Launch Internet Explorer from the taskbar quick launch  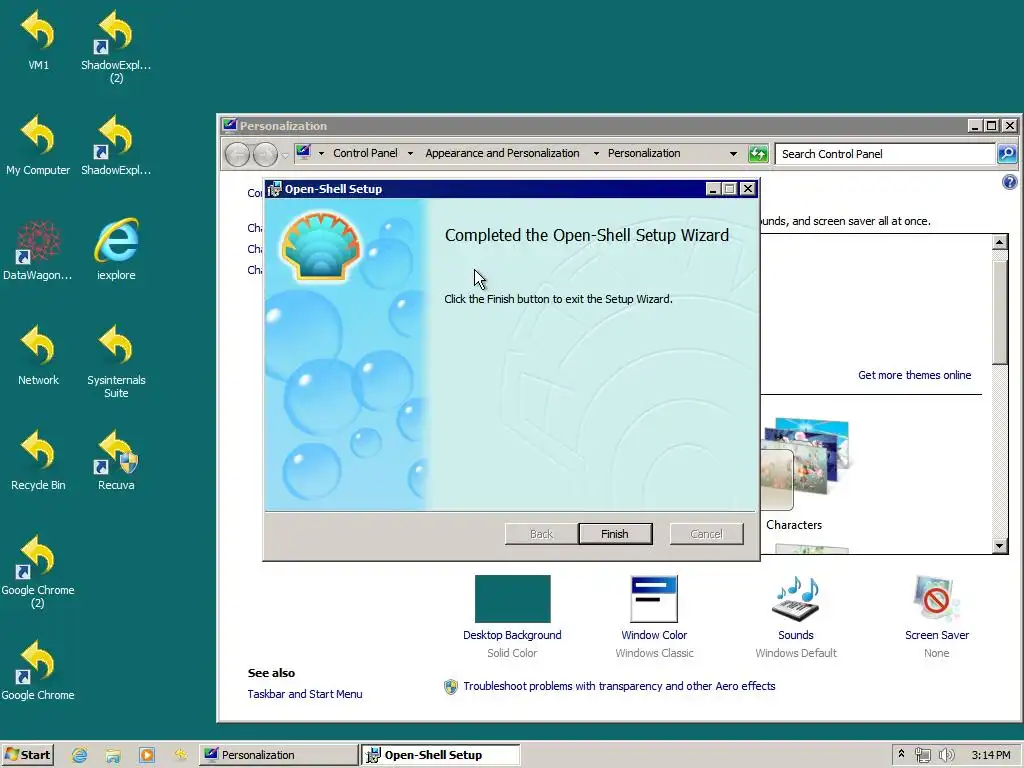80,755
